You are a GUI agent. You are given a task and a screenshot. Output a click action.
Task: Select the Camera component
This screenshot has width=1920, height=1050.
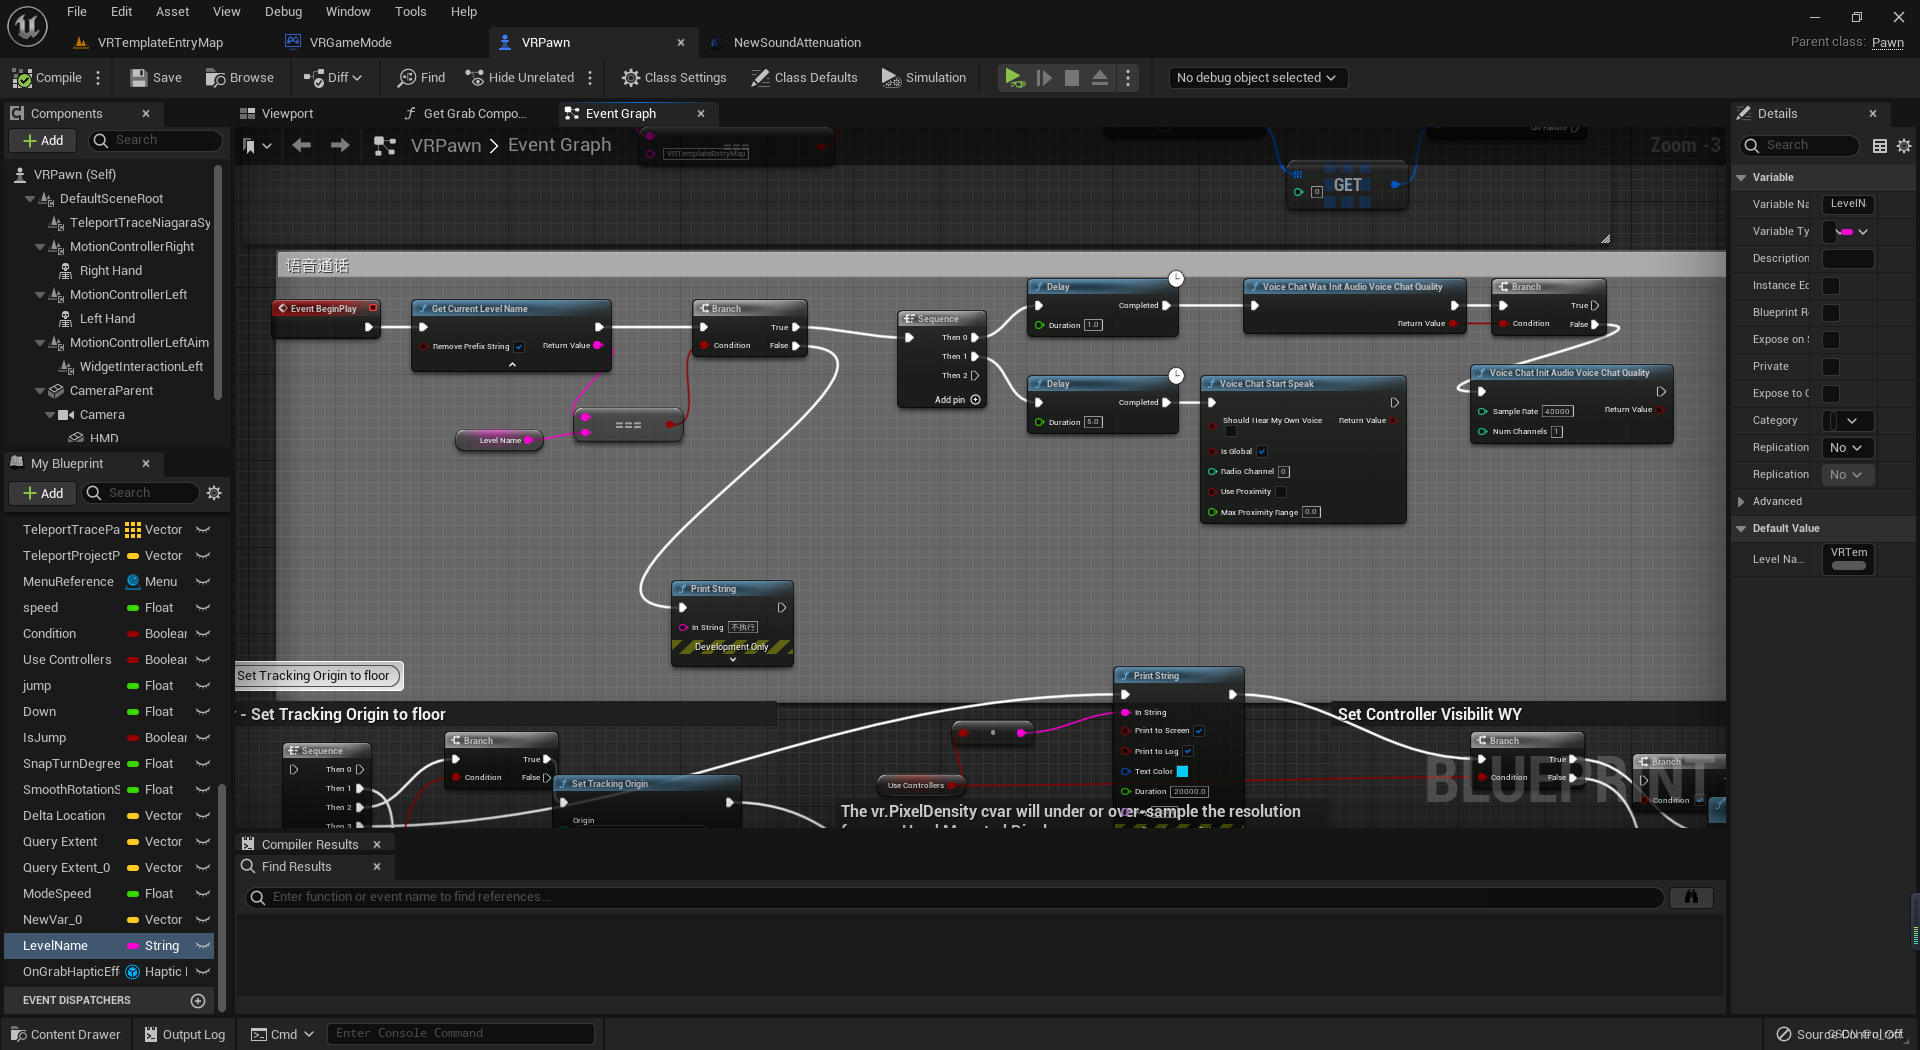[102, 415]
